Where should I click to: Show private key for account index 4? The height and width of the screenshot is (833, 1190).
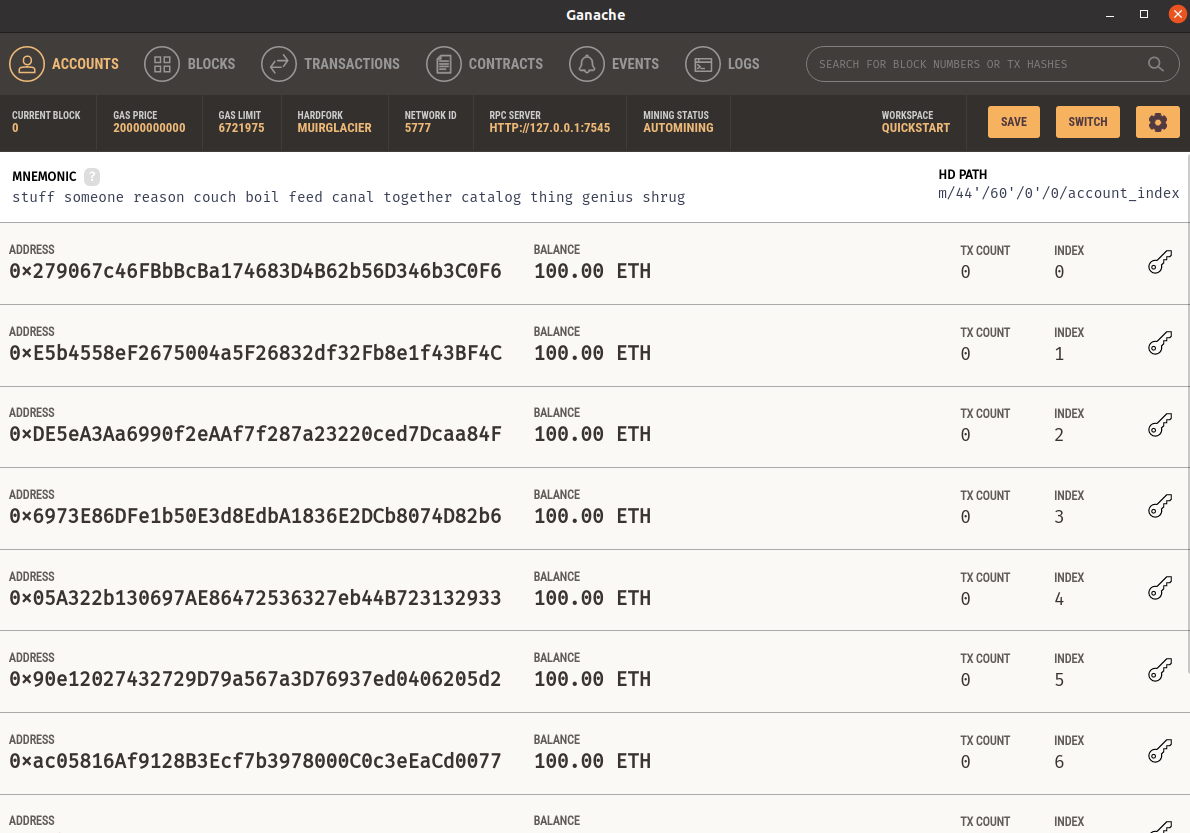pos(1160,589)
